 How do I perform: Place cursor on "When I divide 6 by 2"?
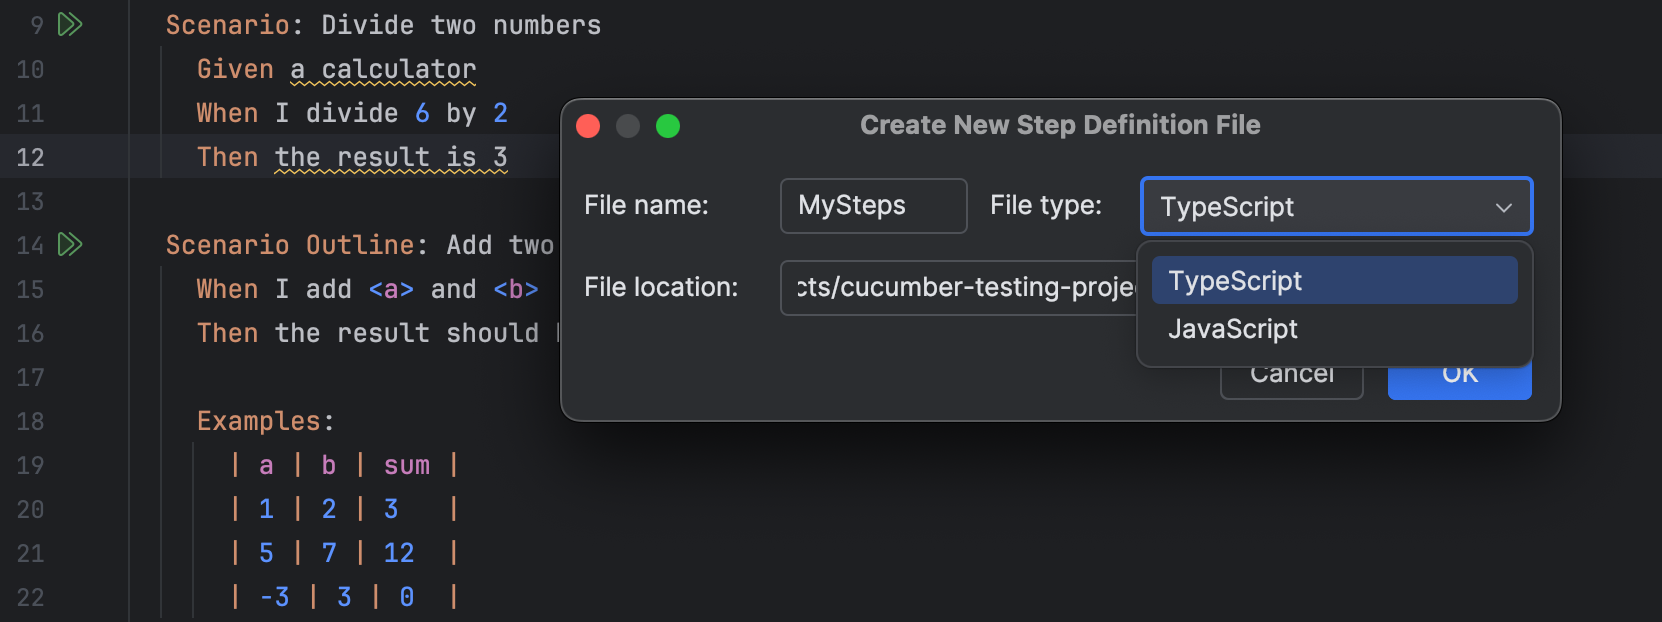(x=350, y=112)
